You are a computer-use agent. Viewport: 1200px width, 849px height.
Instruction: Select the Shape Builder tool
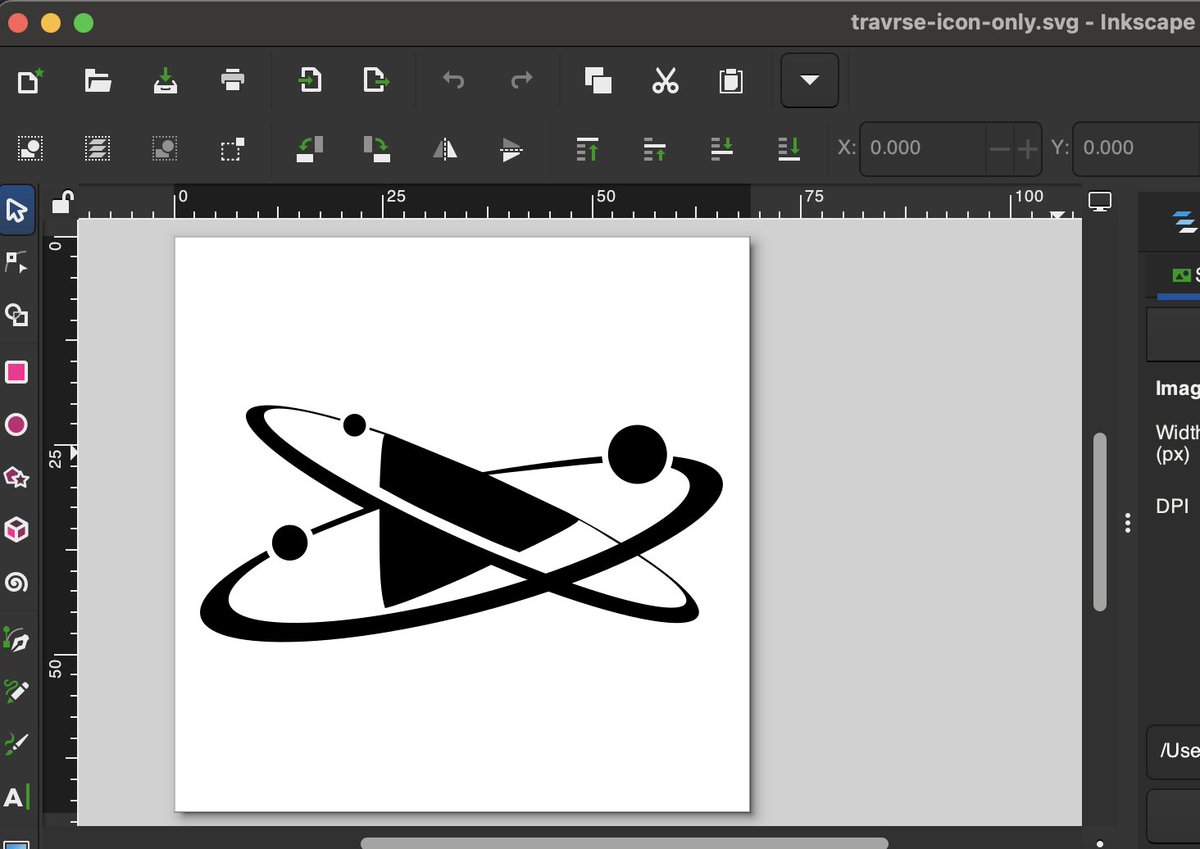pos(16,316)
